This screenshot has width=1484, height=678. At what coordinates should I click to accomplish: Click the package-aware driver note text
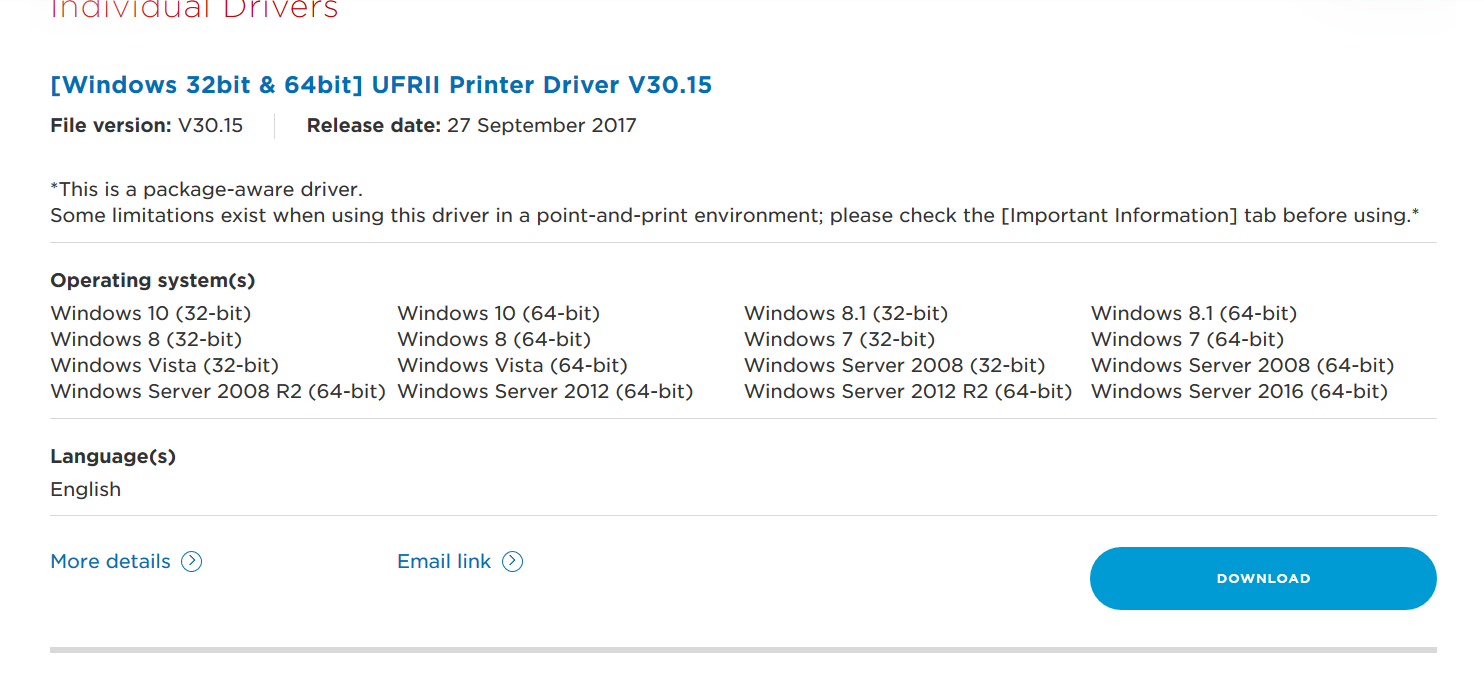(206, 189)
